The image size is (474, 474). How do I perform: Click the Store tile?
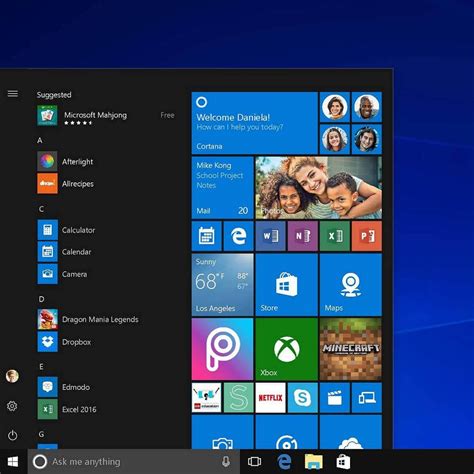click(x=286, y=285)
